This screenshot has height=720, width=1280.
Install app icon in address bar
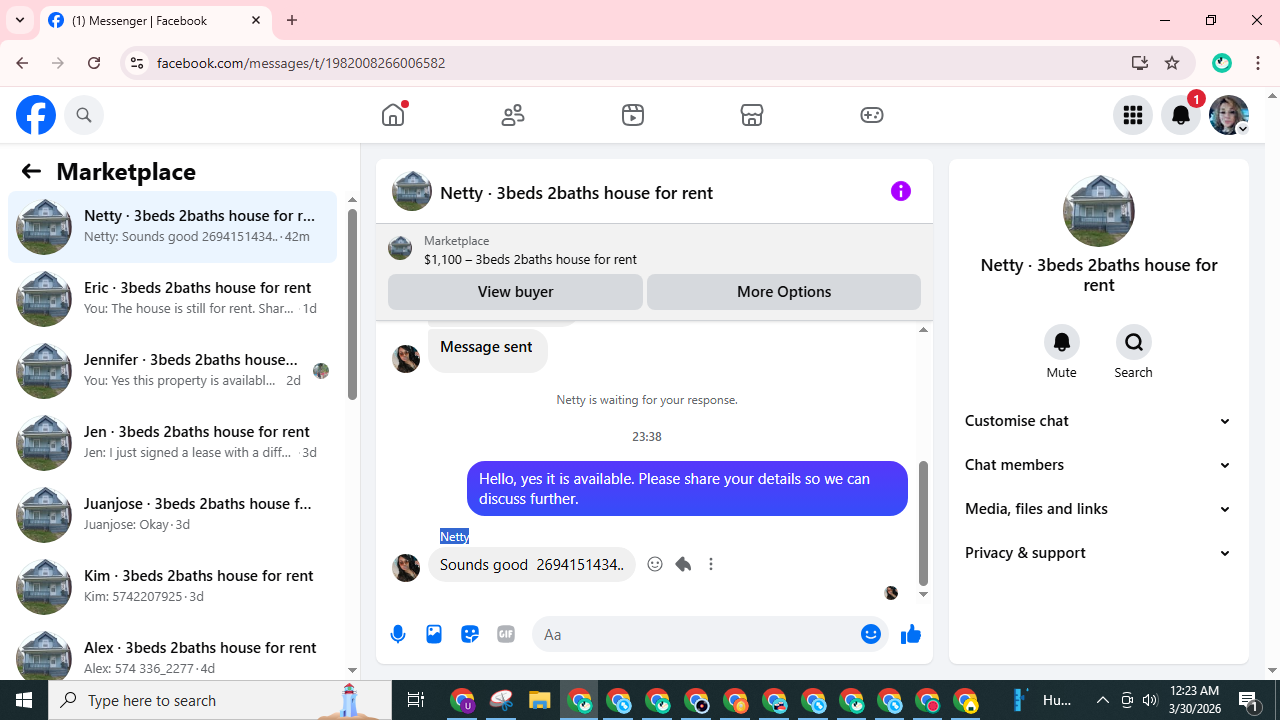(x=1139, y=63)
